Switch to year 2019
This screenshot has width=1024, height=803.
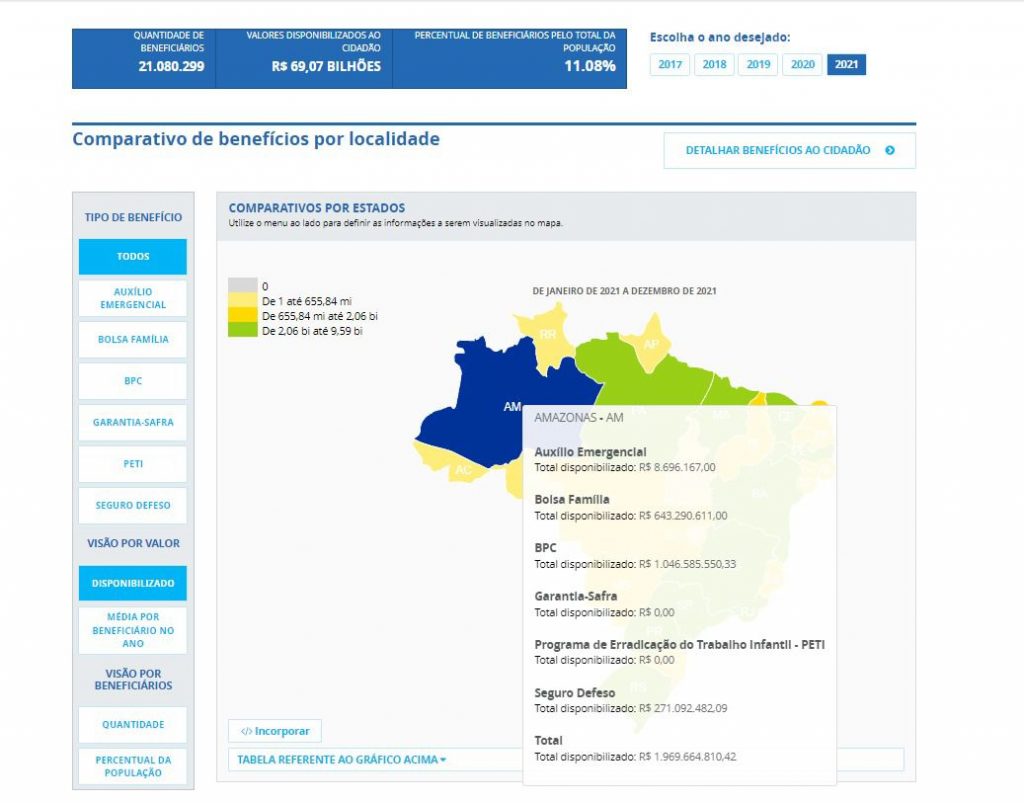coord(758,65)
